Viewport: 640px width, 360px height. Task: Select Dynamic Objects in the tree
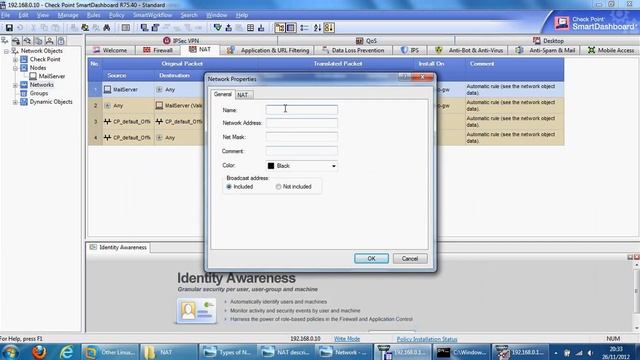click(51, 102)
